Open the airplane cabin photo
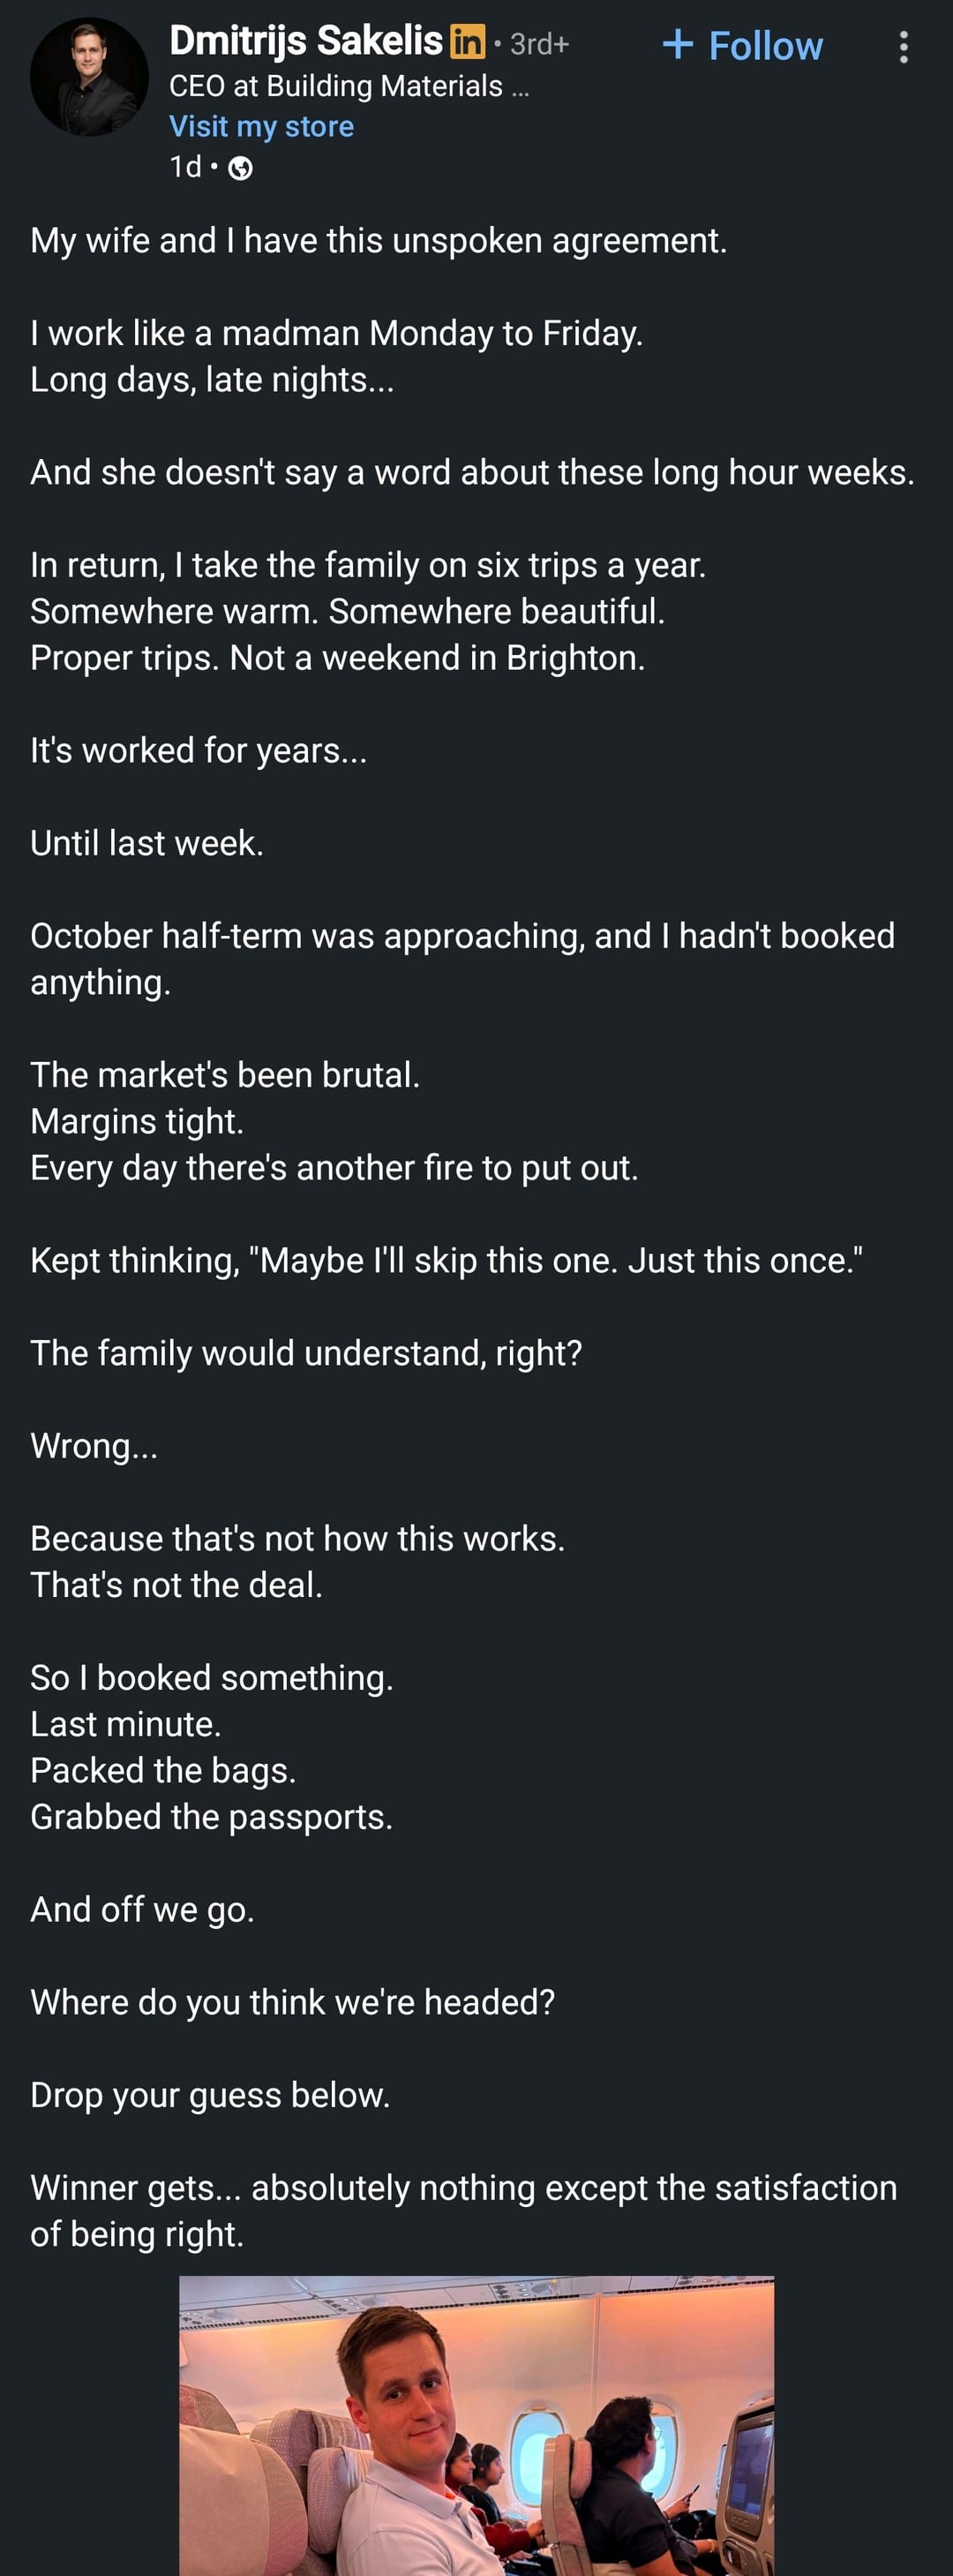This screenshot has width=953, height=2576. [476, 2424]
